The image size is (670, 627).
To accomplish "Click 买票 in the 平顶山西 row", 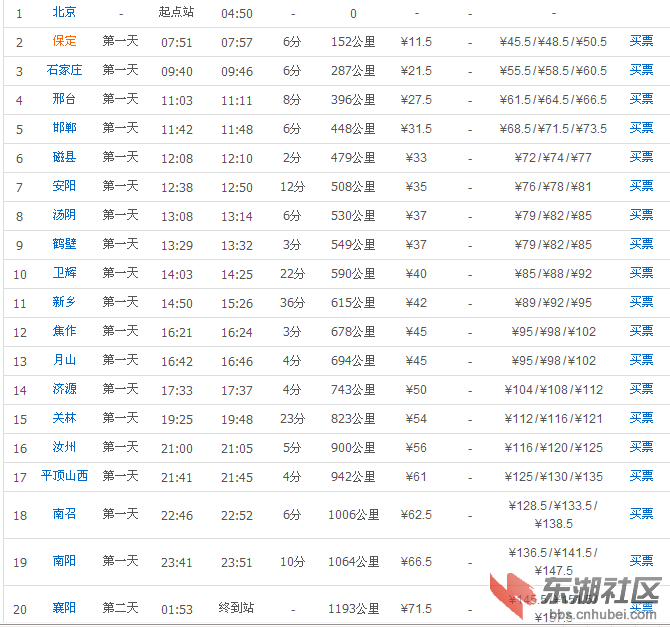I will click(x=641, y=476).
